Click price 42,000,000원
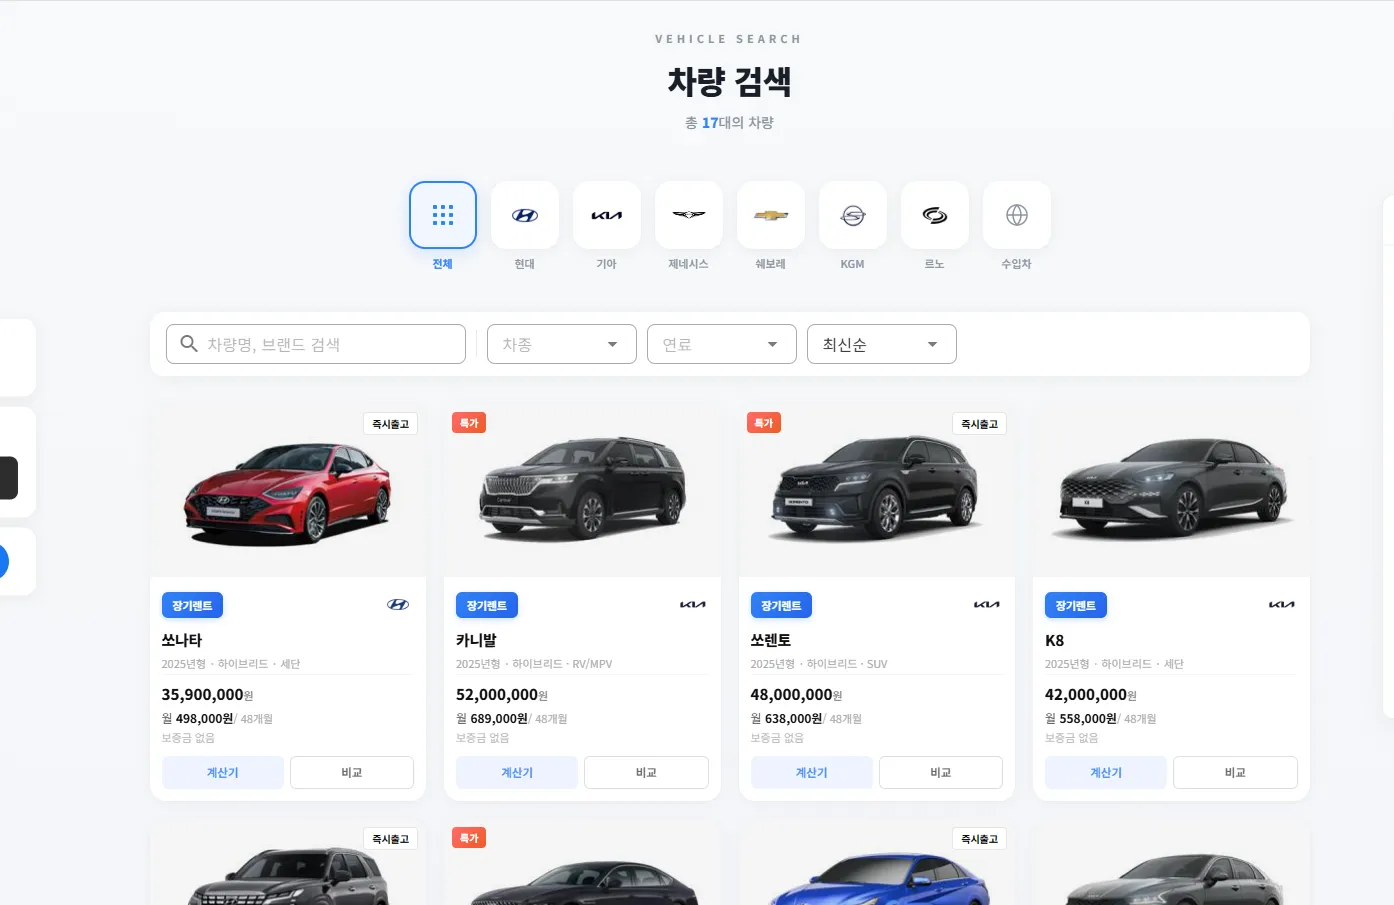Viewport: 1394px width, 905px height. 1091,695
